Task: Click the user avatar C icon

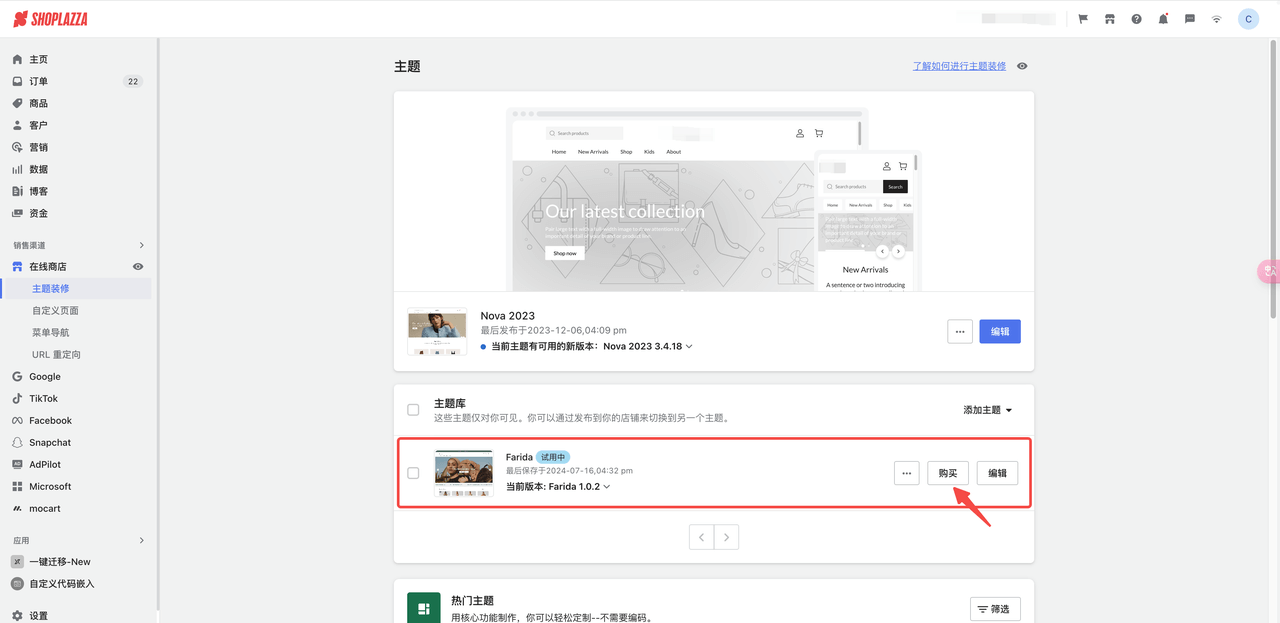Action: [1248, 19]
